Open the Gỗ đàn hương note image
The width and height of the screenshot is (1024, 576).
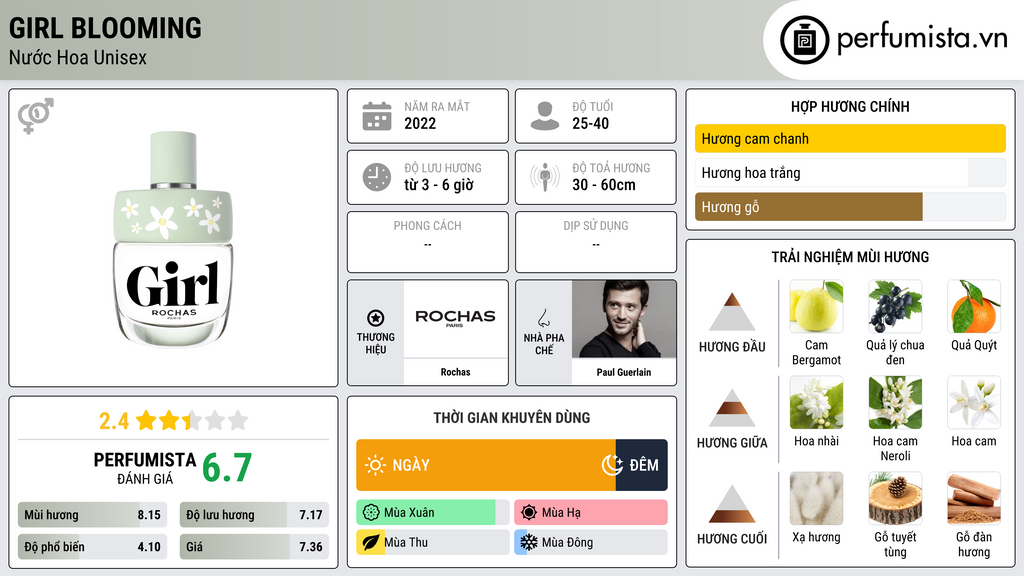974,498
